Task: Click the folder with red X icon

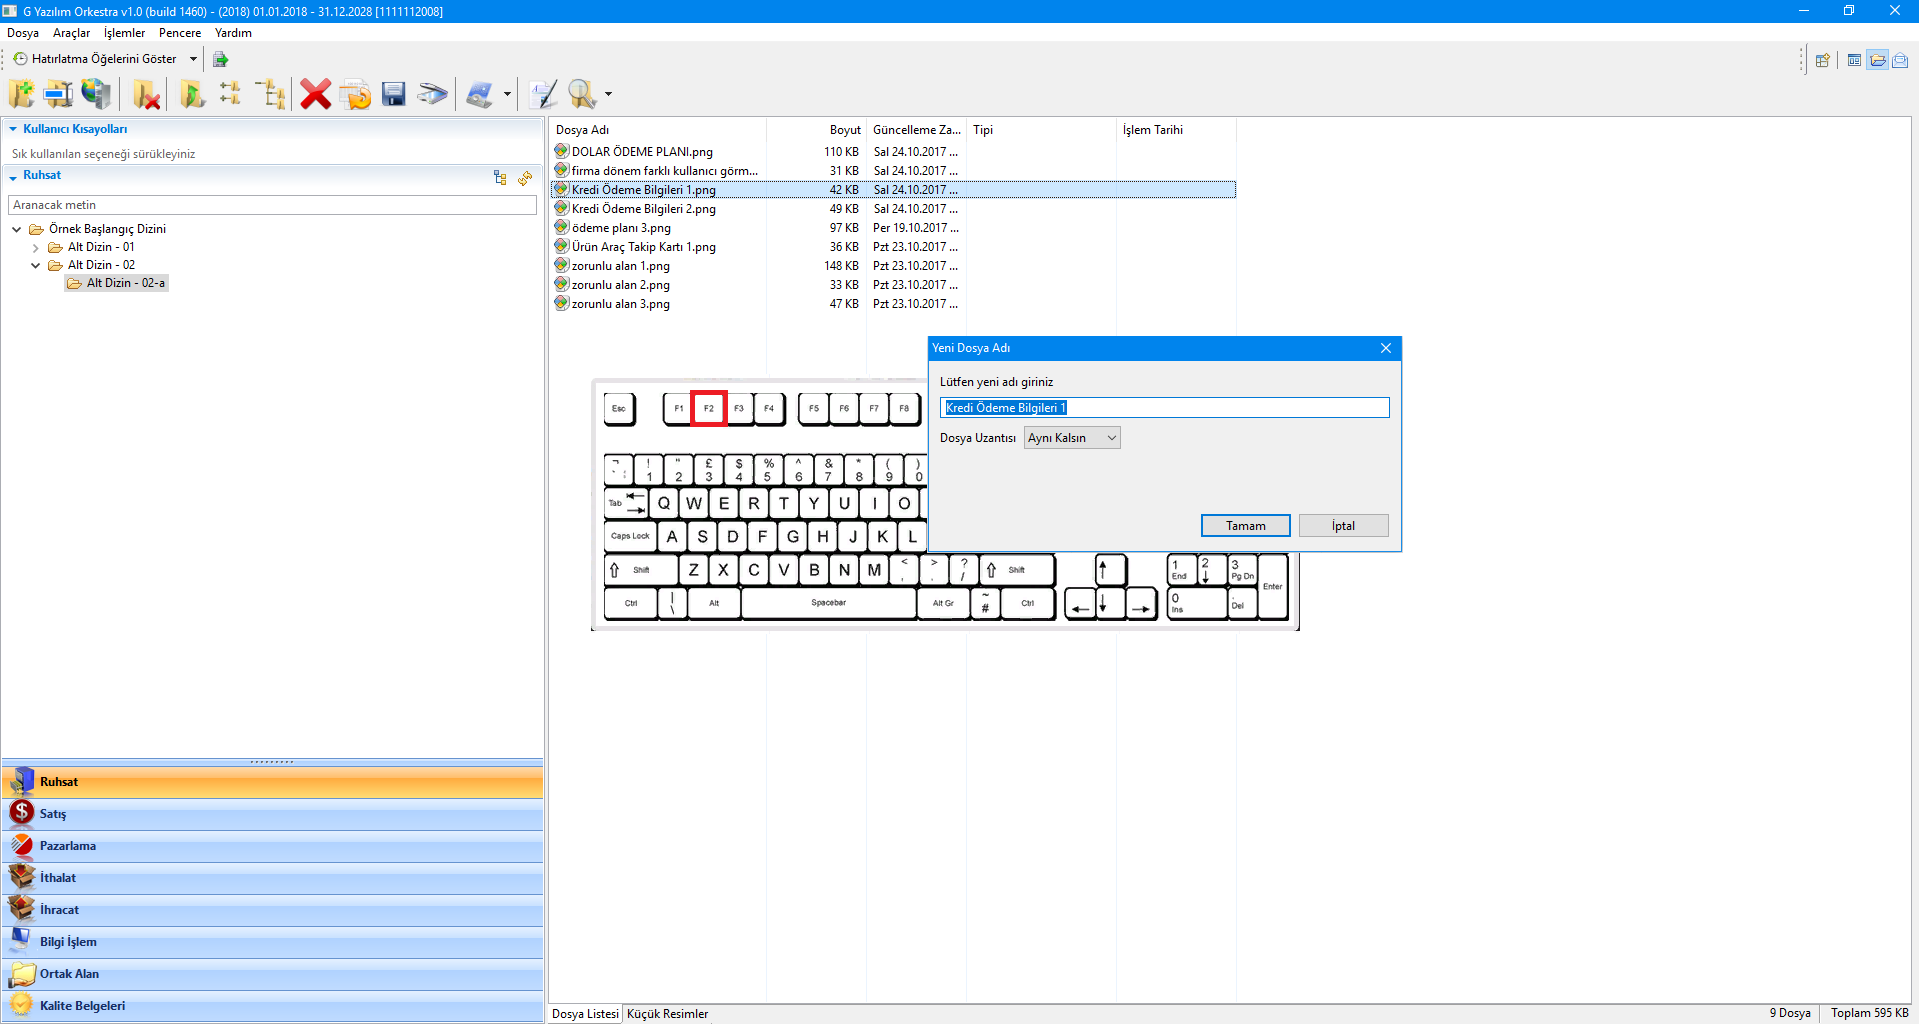Action: click(147, 94)
